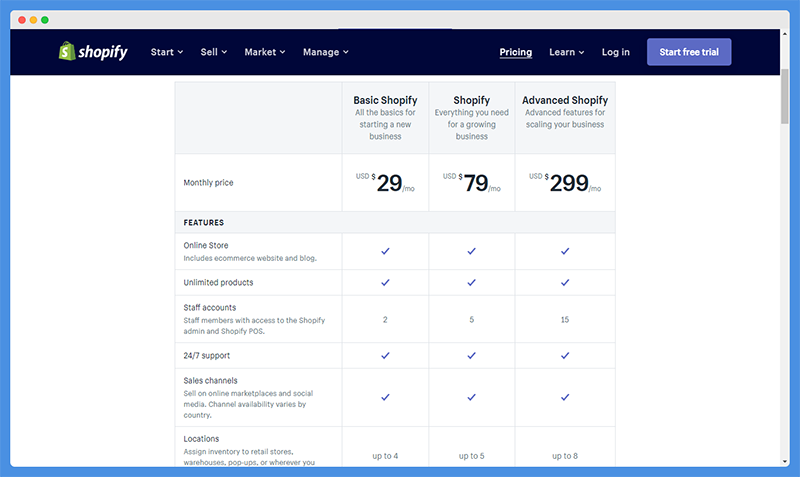Click the Log in link
This screenshot has width=800, height=477.
pos(615,52)
